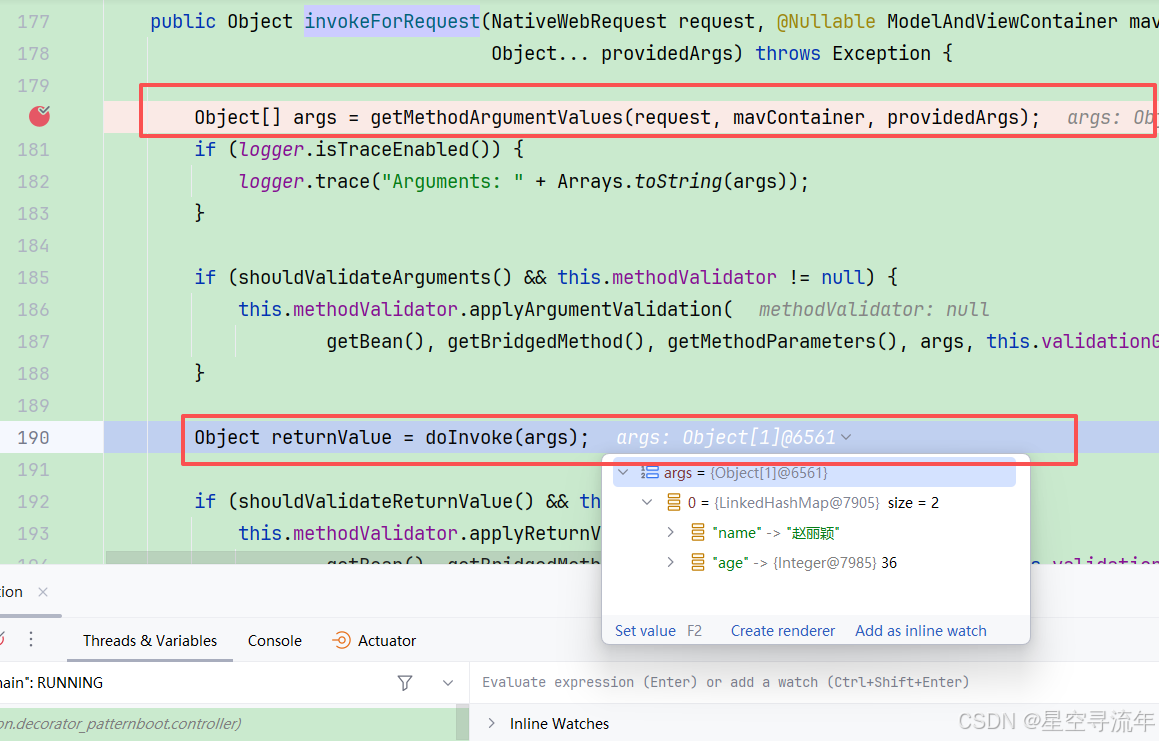This screenshot has width=1159, height=741.
Task: Click the Arrays.toString(args) expression
Action: coord(676,182)
